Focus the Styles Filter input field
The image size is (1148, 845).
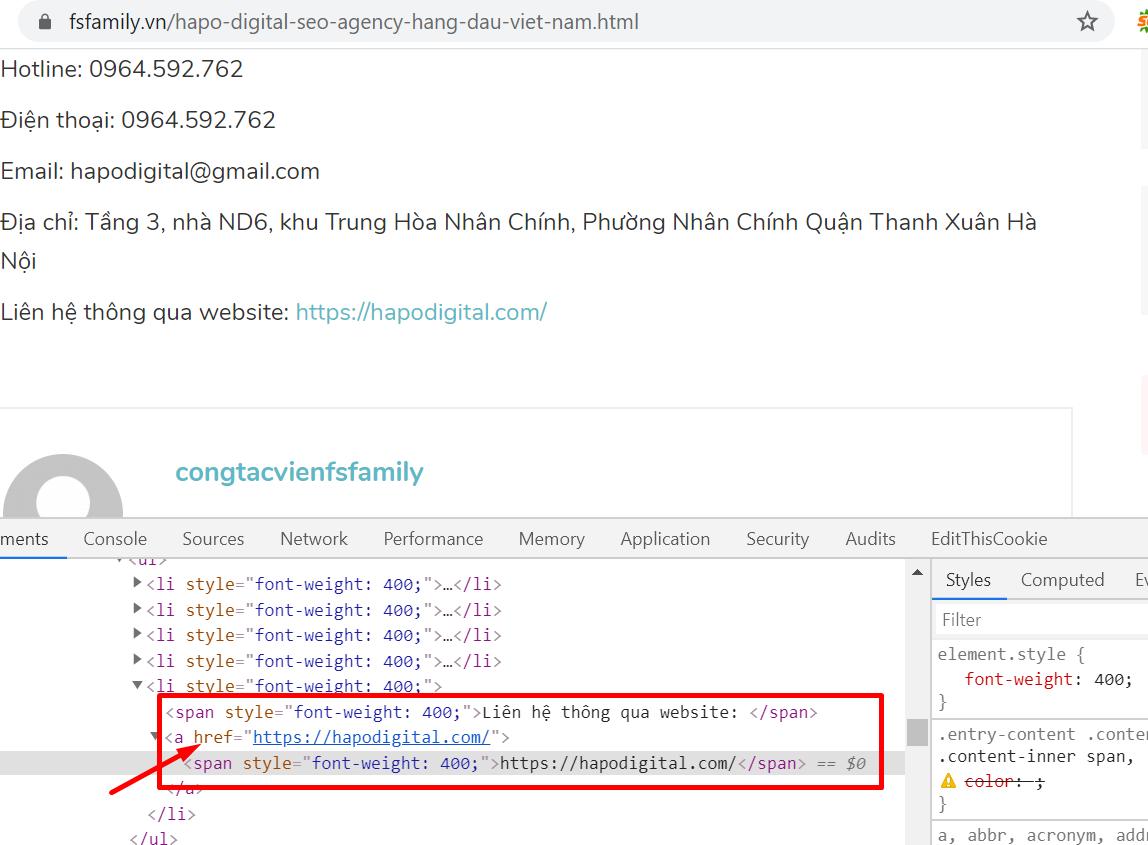click(1040, 619)
